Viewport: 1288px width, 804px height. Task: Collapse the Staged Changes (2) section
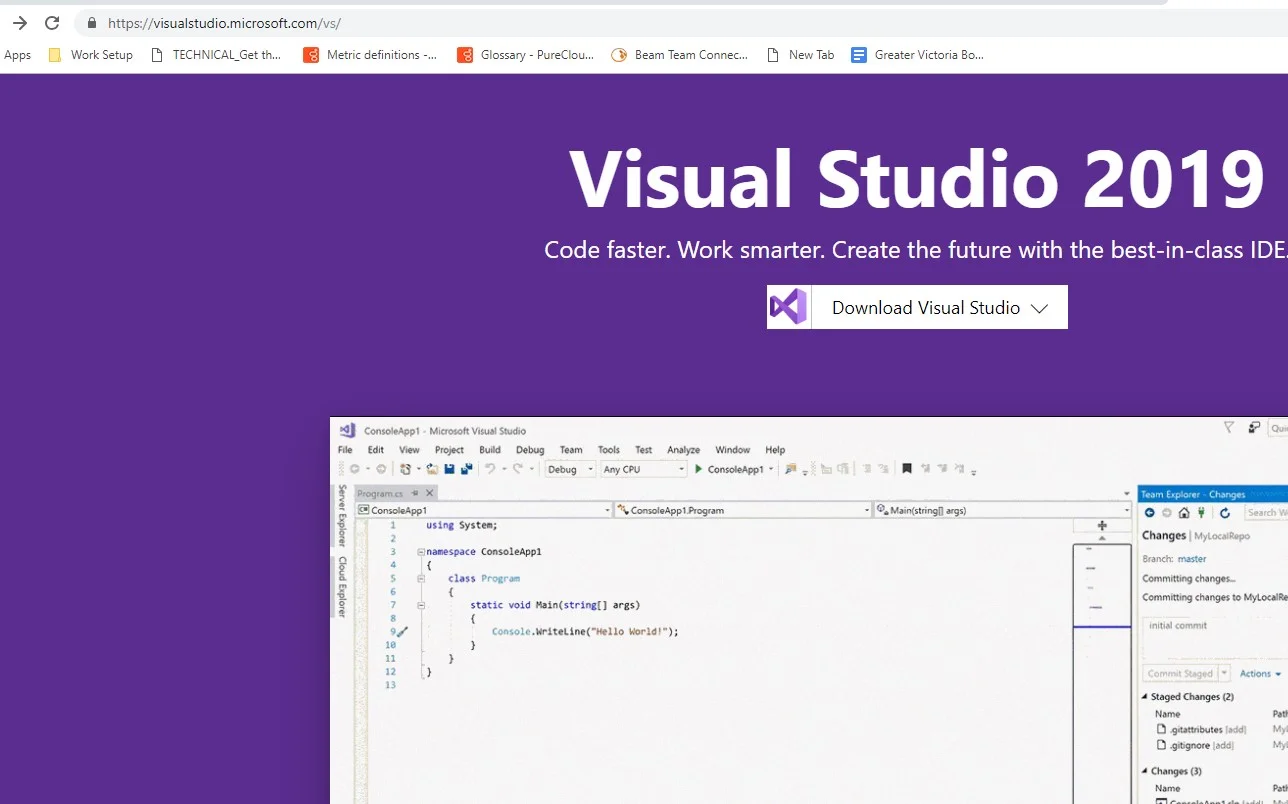[1145, 696]
